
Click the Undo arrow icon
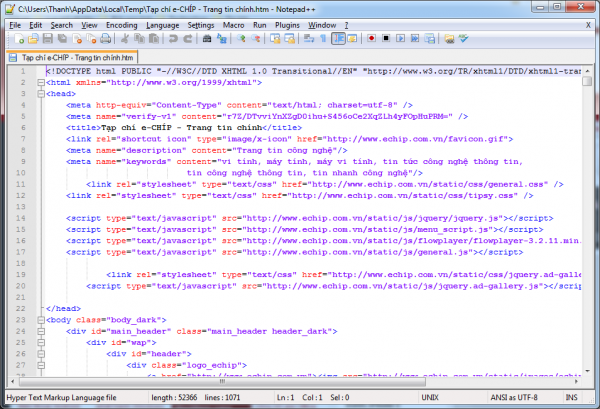click(173, 38)
